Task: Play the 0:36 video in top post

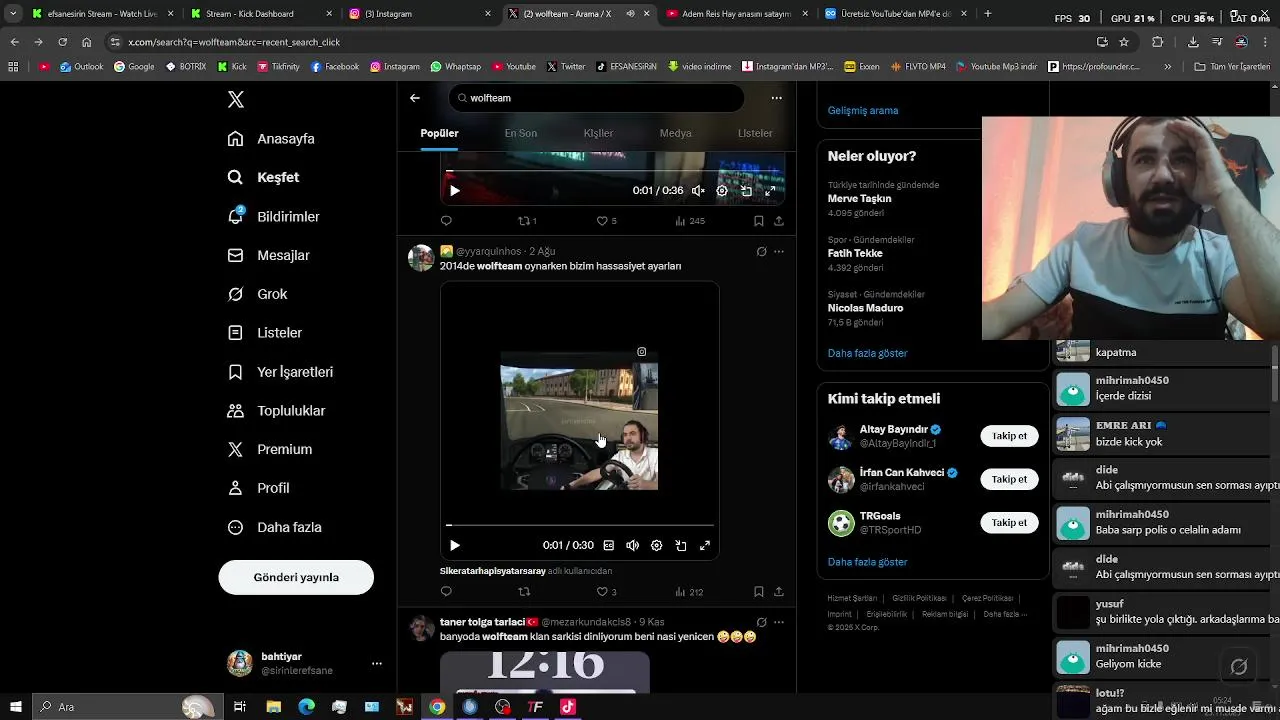Action: (454, 191)
